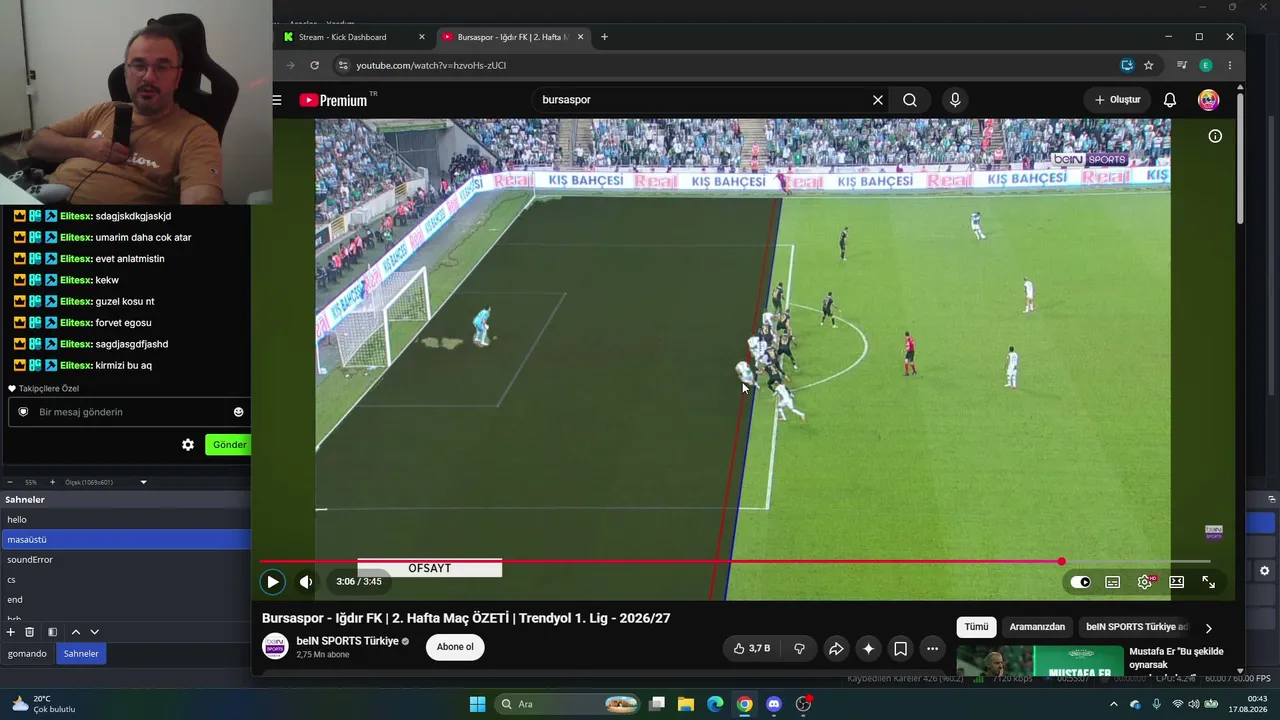
Task: Reload the YouTube page
Action: 314,65
